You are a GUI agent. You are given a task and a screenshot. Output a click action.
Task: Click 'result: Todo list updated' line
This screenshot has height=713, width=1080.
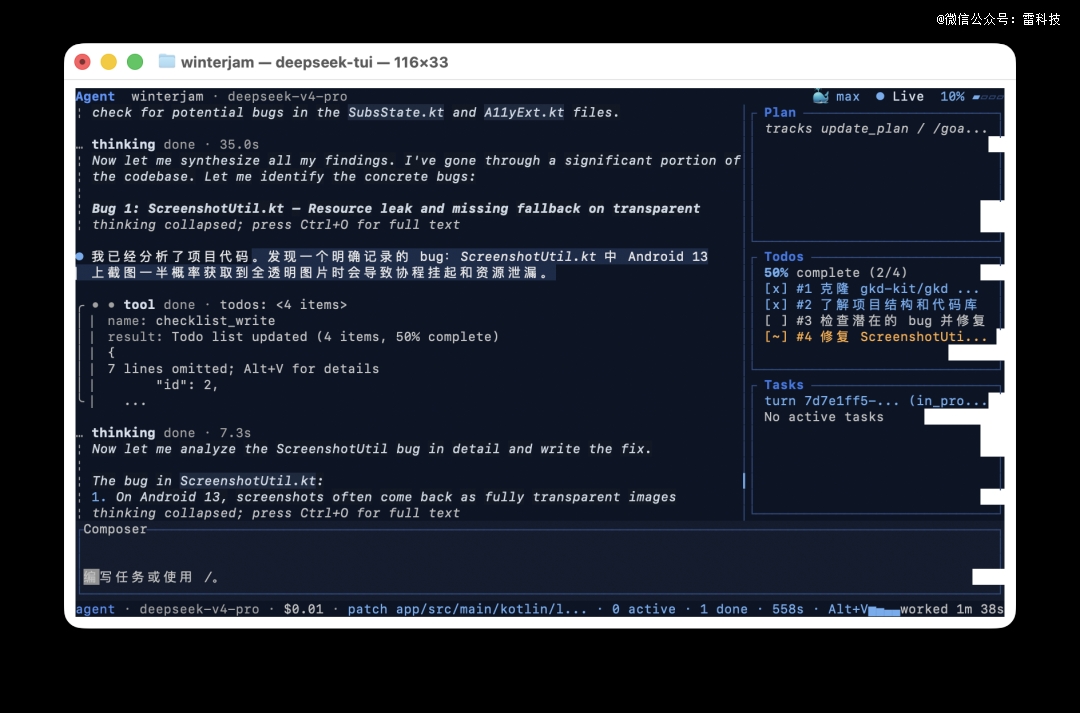point(303,337)
